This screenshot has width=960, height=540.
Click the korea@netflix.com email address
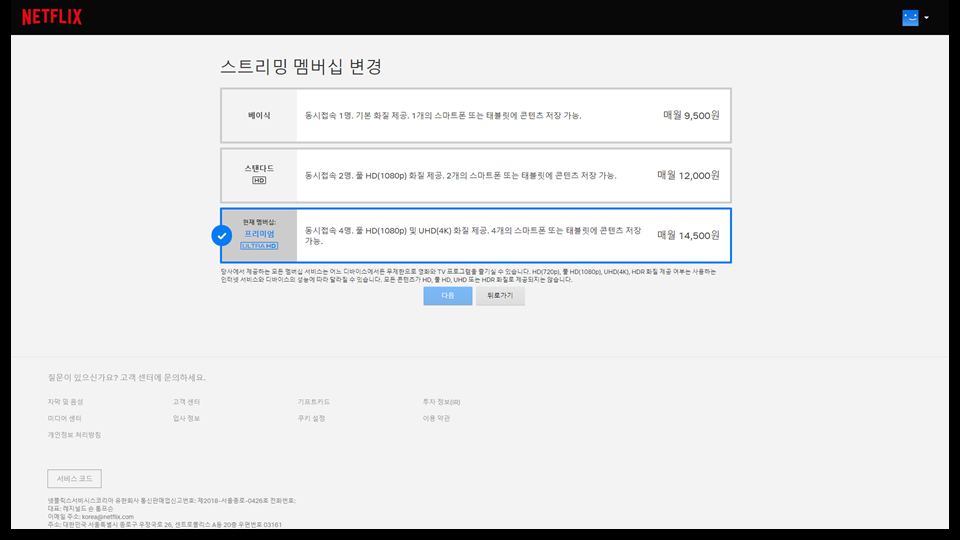click(x=108, y=517)
